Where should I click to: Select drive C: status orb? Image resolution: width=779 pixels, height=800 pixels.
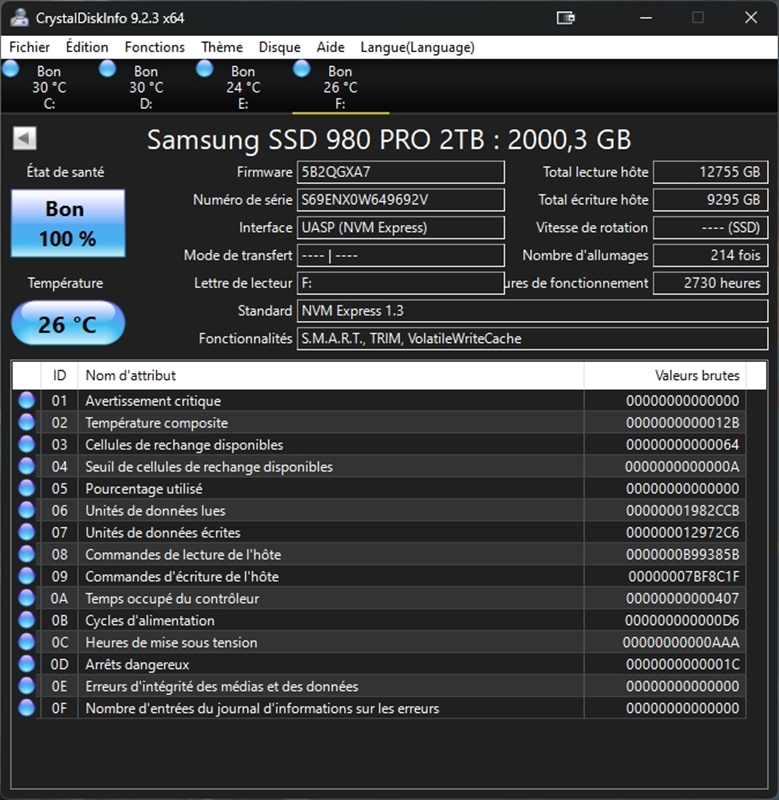[x=11, y=69]
